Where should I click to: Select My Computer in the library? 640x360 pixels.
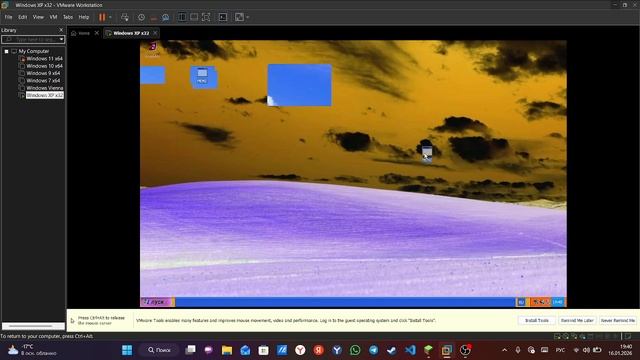(x=33, y=51)
